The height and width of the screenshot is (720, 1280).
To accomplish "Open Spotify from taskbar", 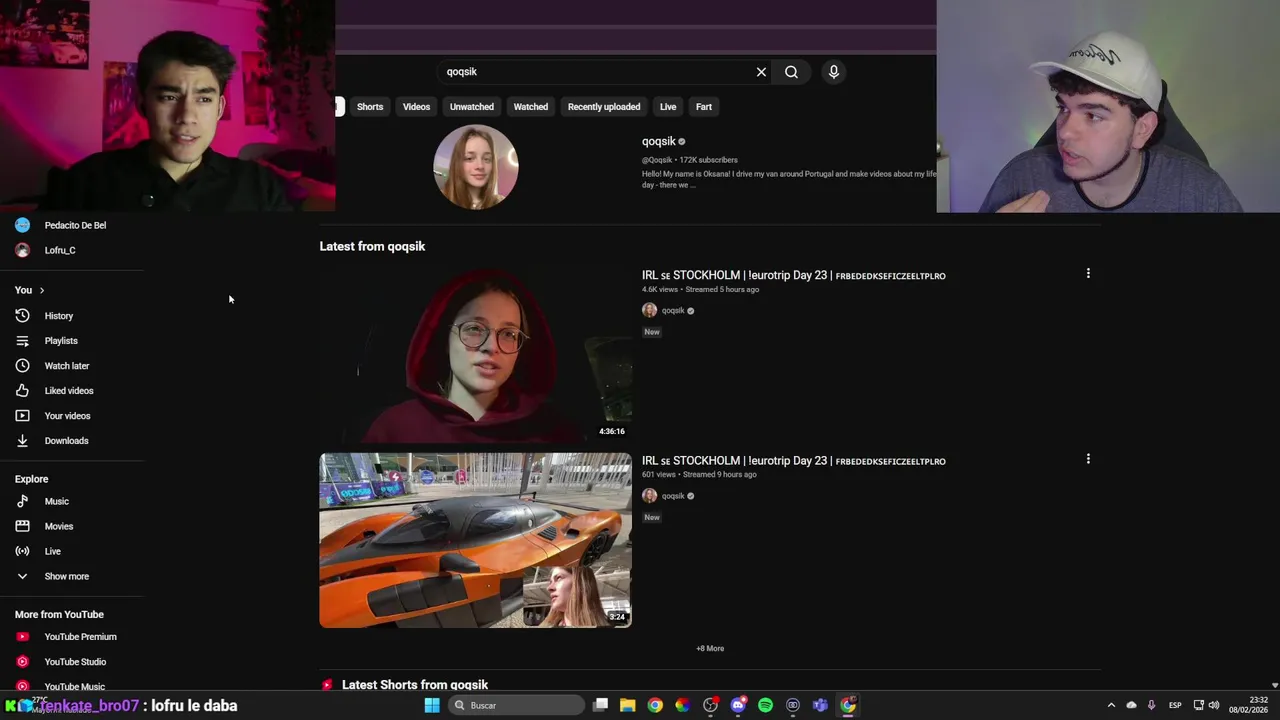I will (x=765, y=705).
